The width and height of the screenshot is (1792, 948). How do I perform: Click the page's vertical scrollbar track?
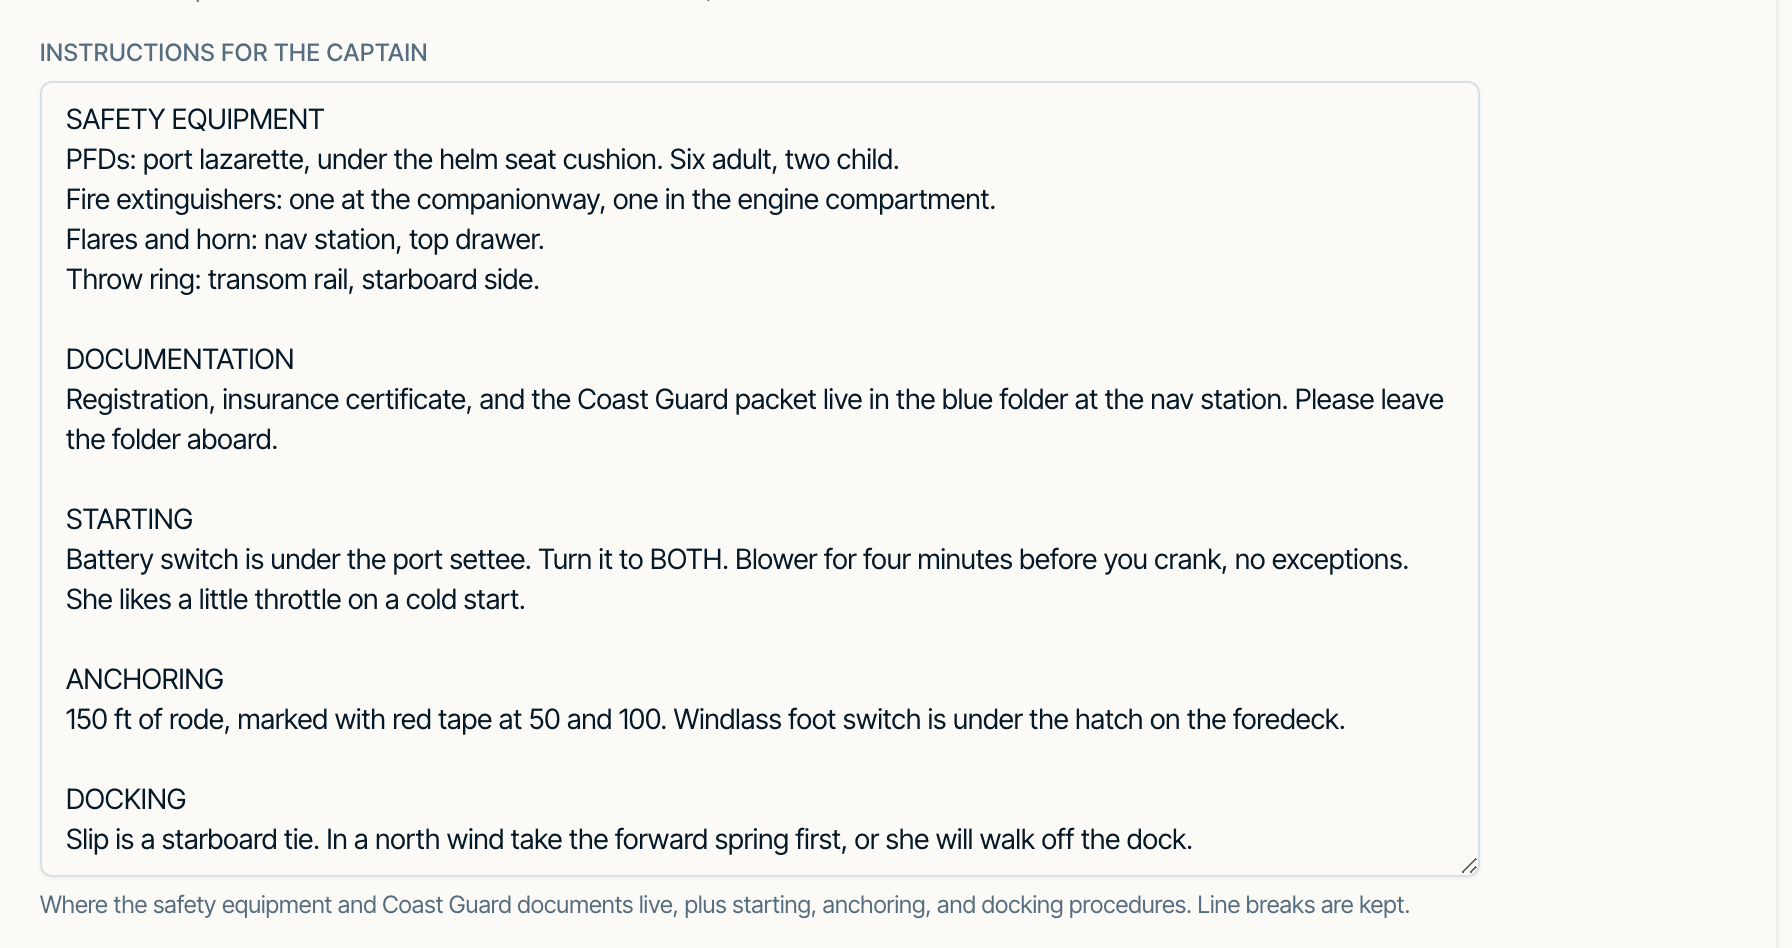[1784, 474]
